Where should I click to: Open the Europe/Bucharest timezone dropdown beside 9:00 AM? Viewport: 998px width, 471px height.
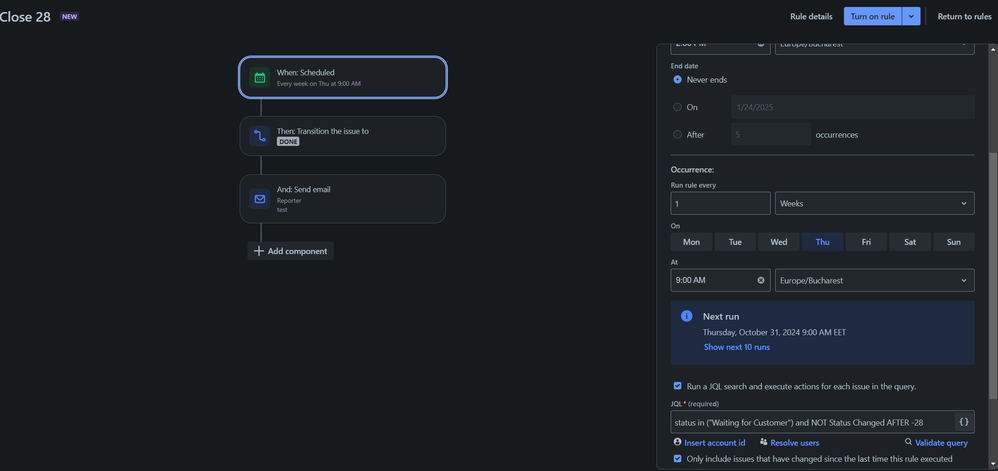pyautogui.click(x=875, y=280)
